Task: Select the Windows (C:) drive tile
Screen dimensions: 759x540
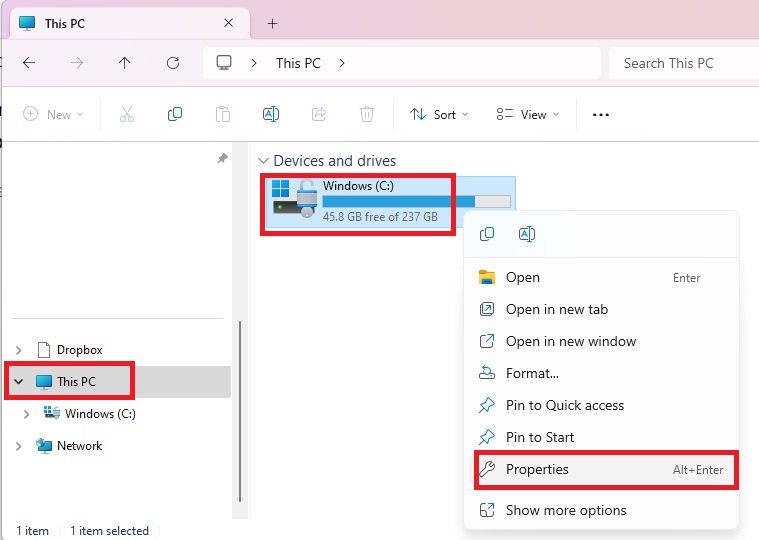Action: pos(390,202)
